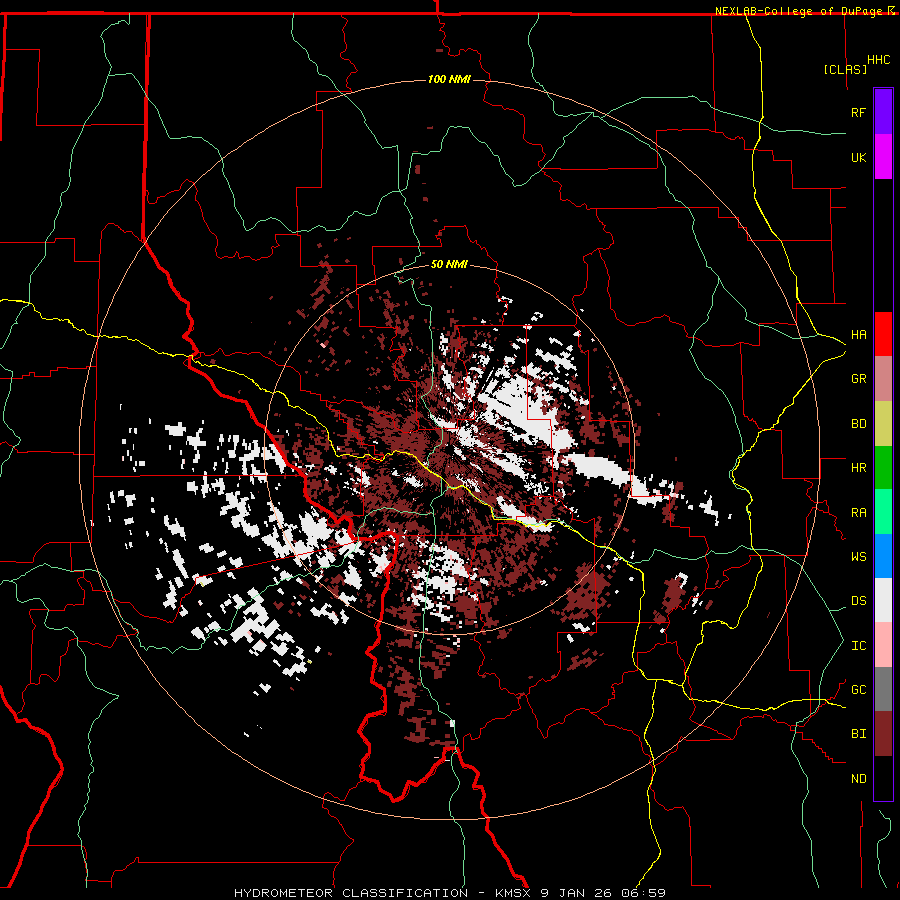Click the DS white legend swatch

883,600
